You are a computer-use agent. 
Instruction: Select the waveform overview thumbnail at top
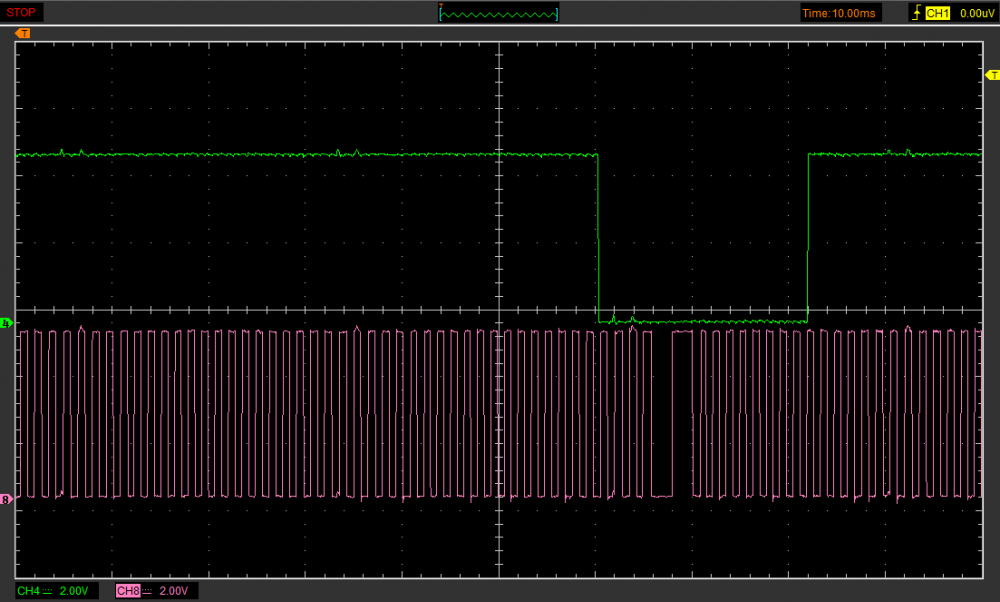pos(499,13)
